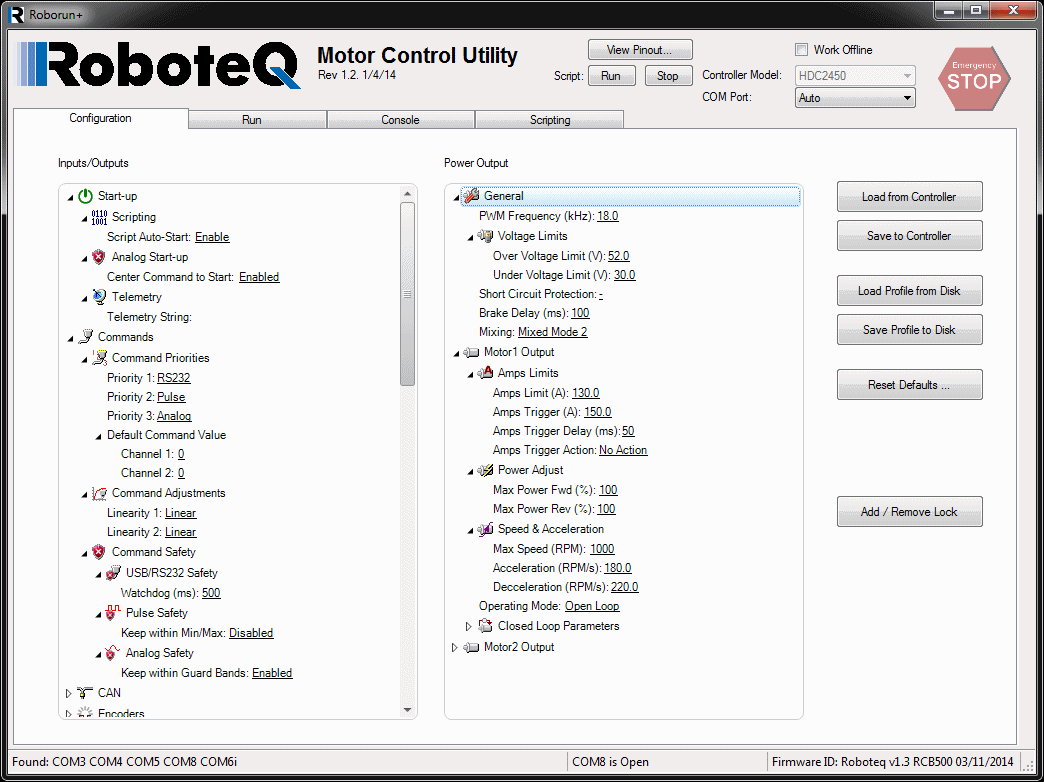The image size is (1044, 782).
Task: Toggle Script Auto-Start Enable value
Action: 212,237
